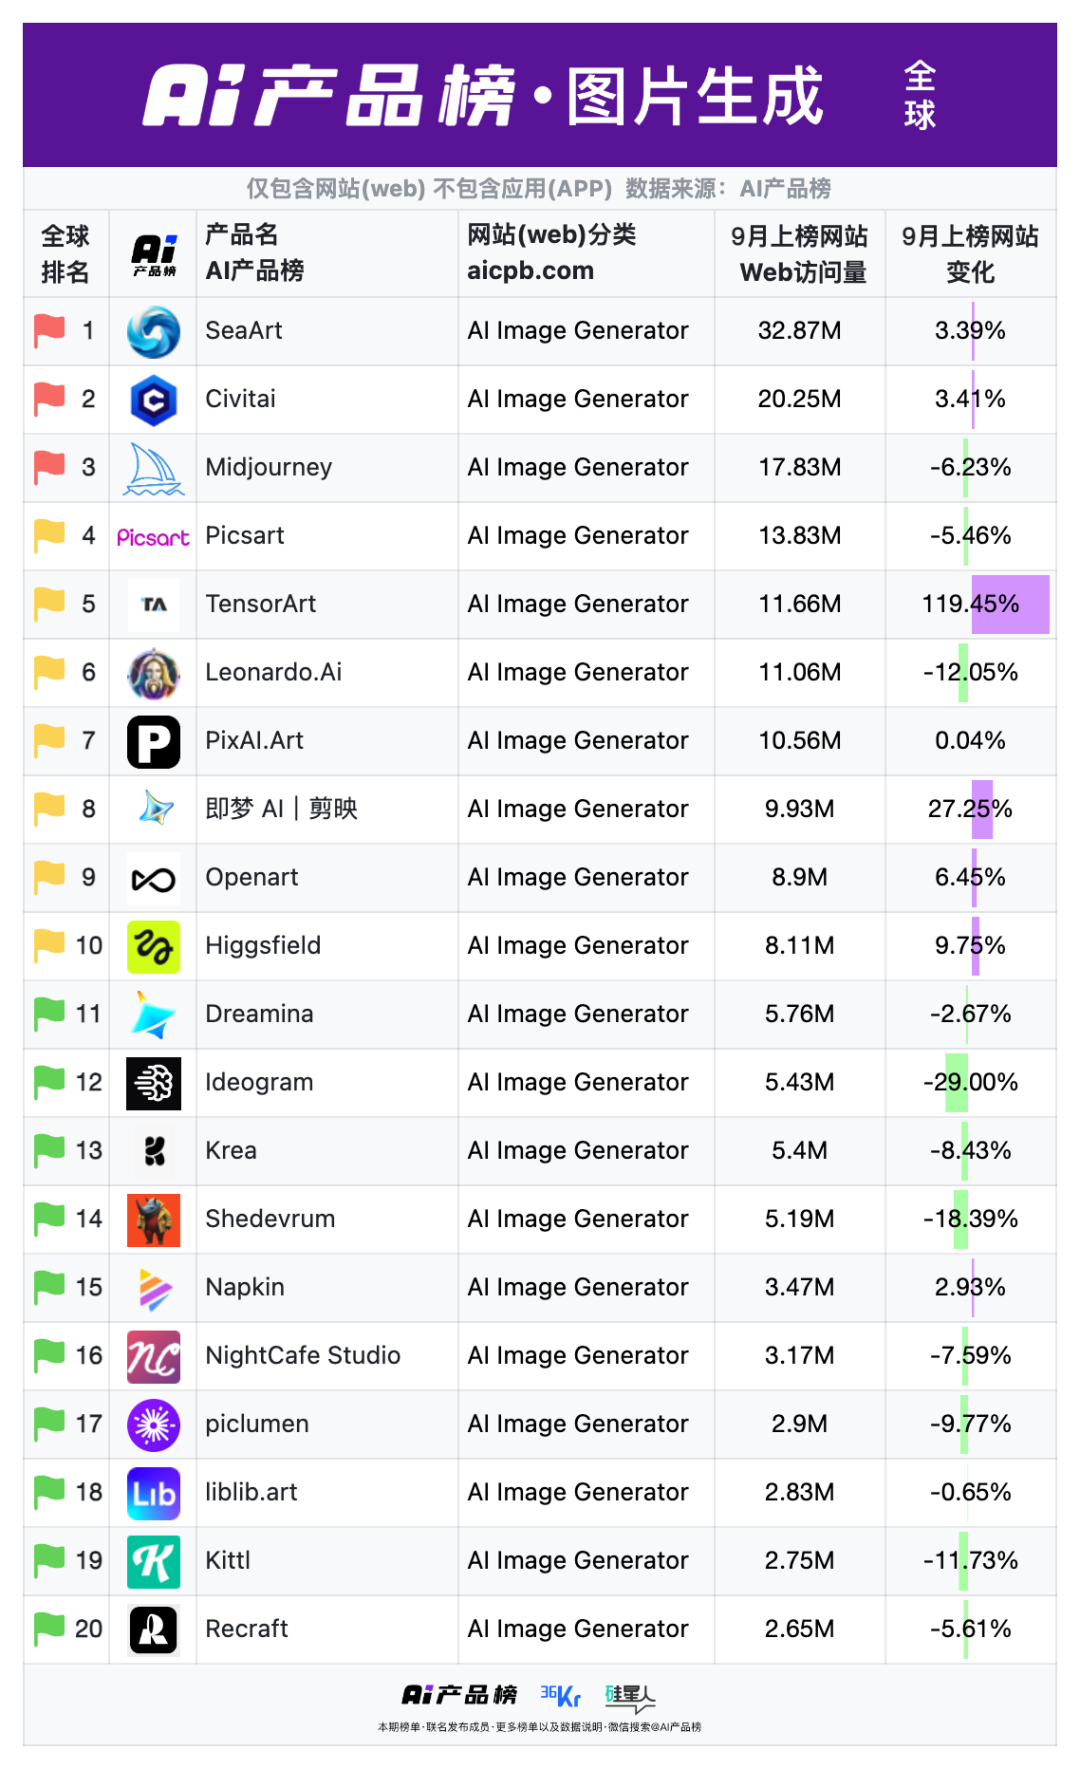Click the TensorArt product name

[x=260, y=604]
